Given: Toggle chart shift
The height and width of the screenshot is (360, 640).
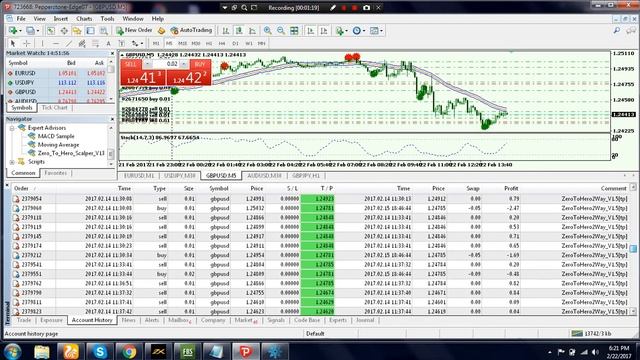Looking at the screenshot, I should [324, 31].
